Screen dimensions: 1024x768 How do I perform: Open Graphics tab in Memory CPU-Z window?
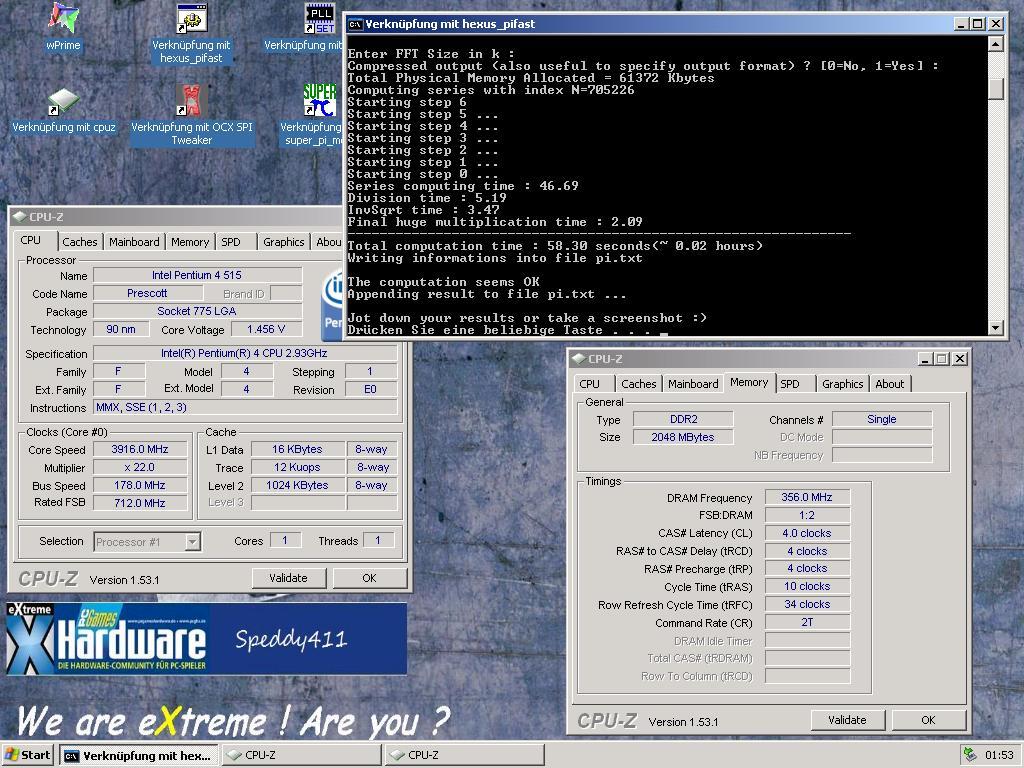pos(842,384)
